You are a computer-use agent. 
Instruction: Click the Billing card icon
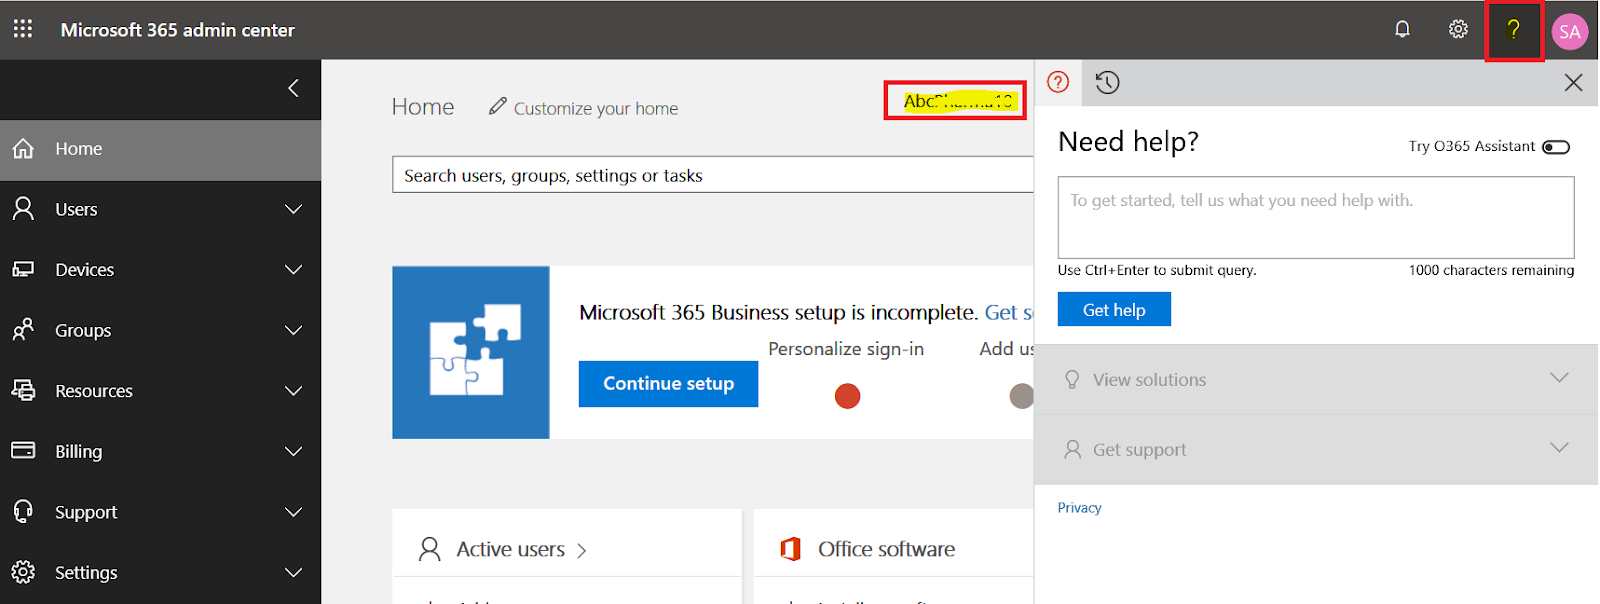pos(23,450)
